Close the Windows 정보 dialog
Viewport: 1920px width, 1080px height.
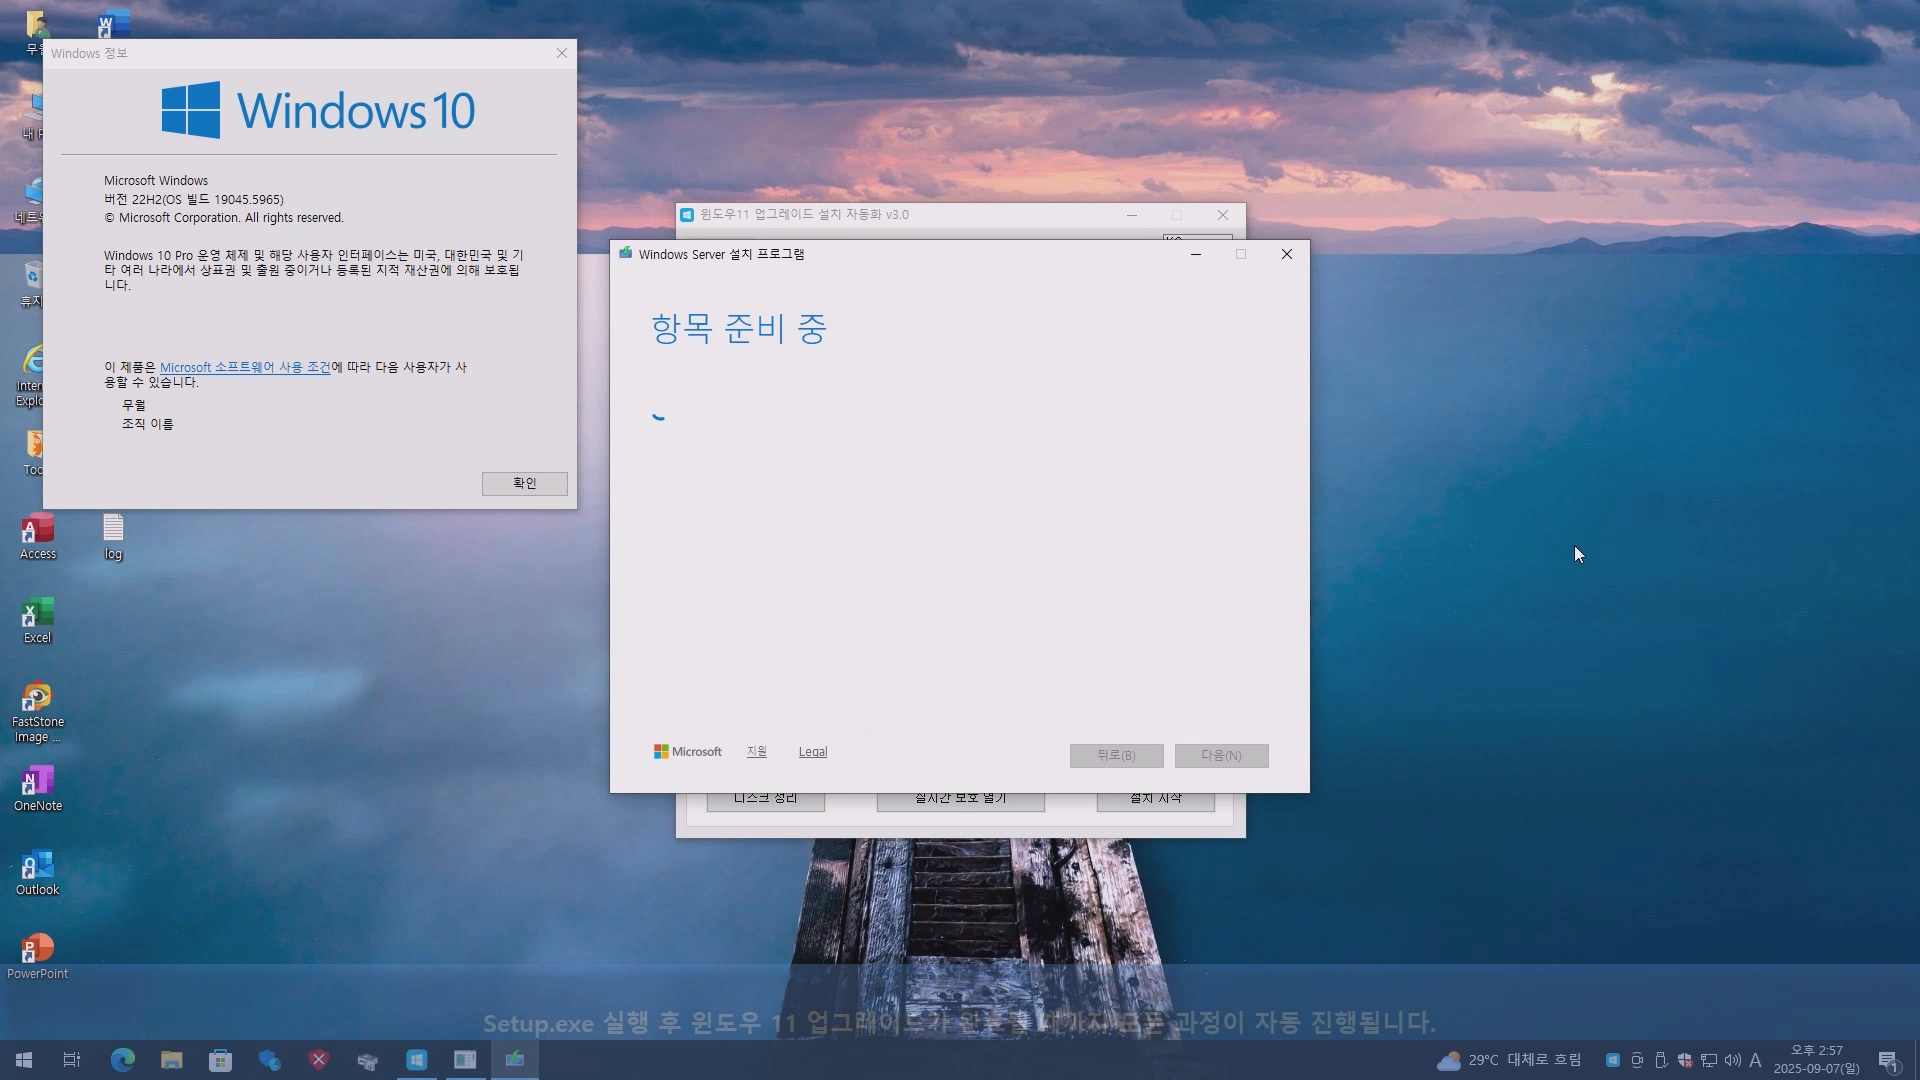coord(562,53)
